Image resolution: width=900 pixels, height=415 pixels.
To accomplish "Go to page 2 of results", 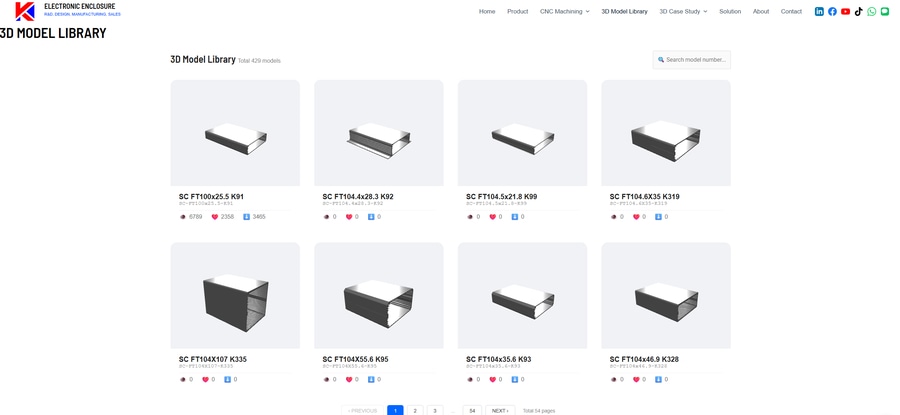I will [x=415, y=410].
